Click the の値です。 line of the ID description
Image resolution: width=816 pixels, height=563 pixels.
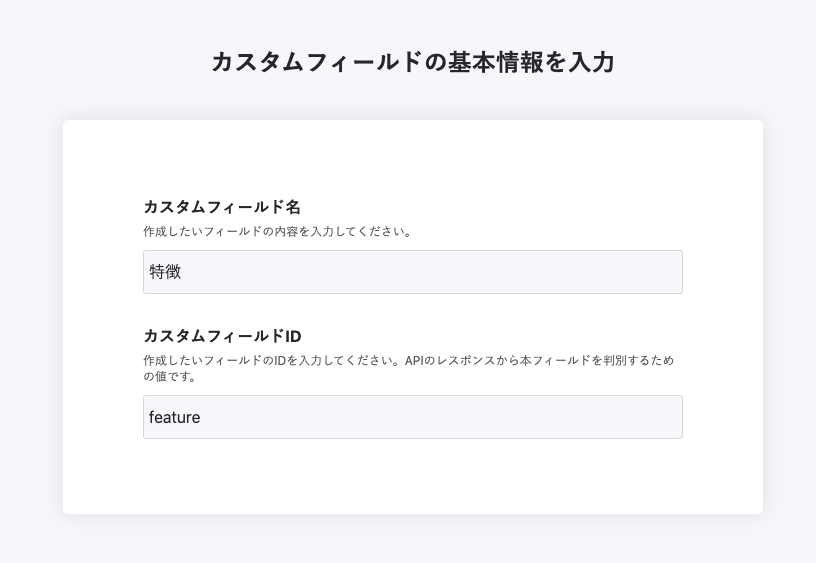169,377
